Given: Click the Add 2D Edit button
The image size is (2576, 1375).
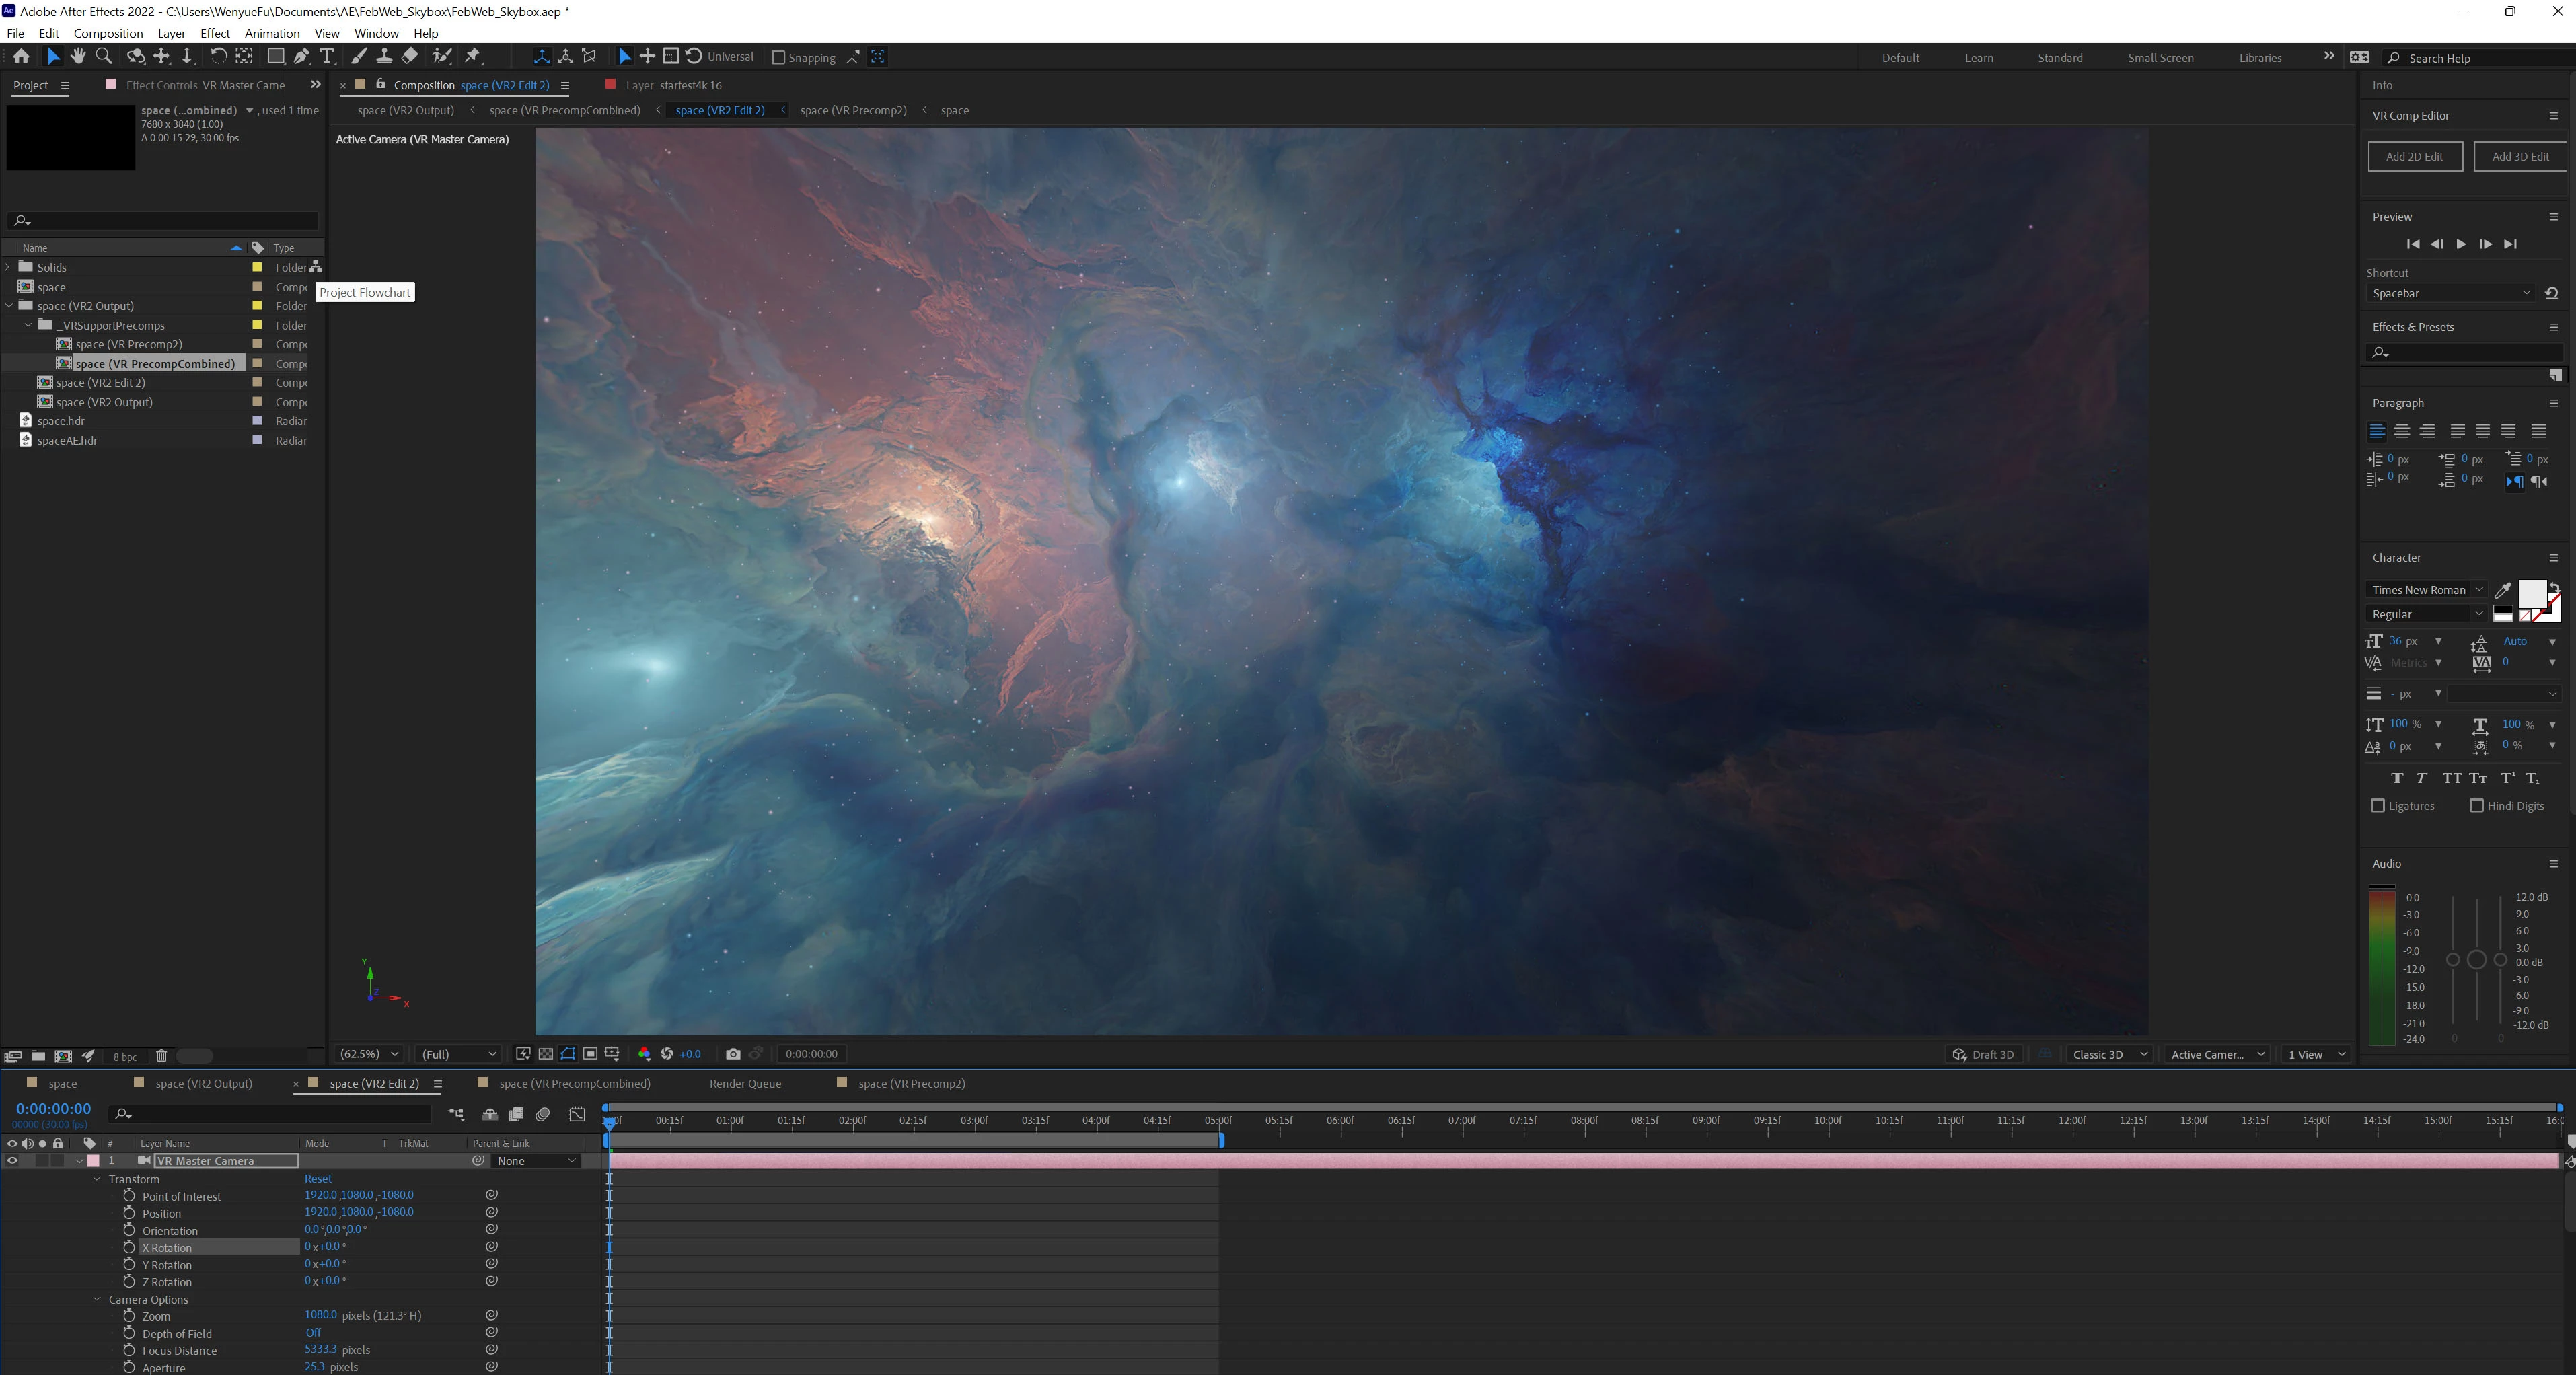Looking at the screenshot, I should pyautogui.click(x=2414, y=157).
